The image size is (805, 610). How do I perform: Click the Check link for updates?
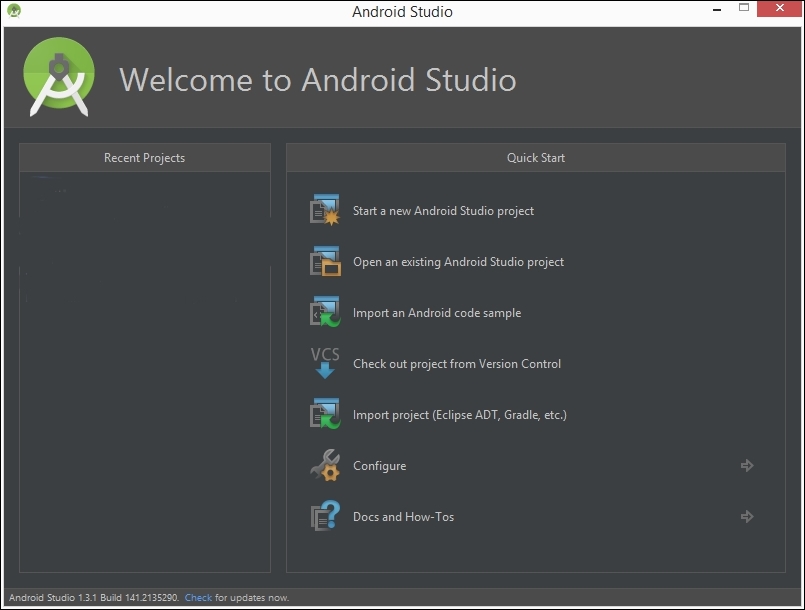[198, 598]
